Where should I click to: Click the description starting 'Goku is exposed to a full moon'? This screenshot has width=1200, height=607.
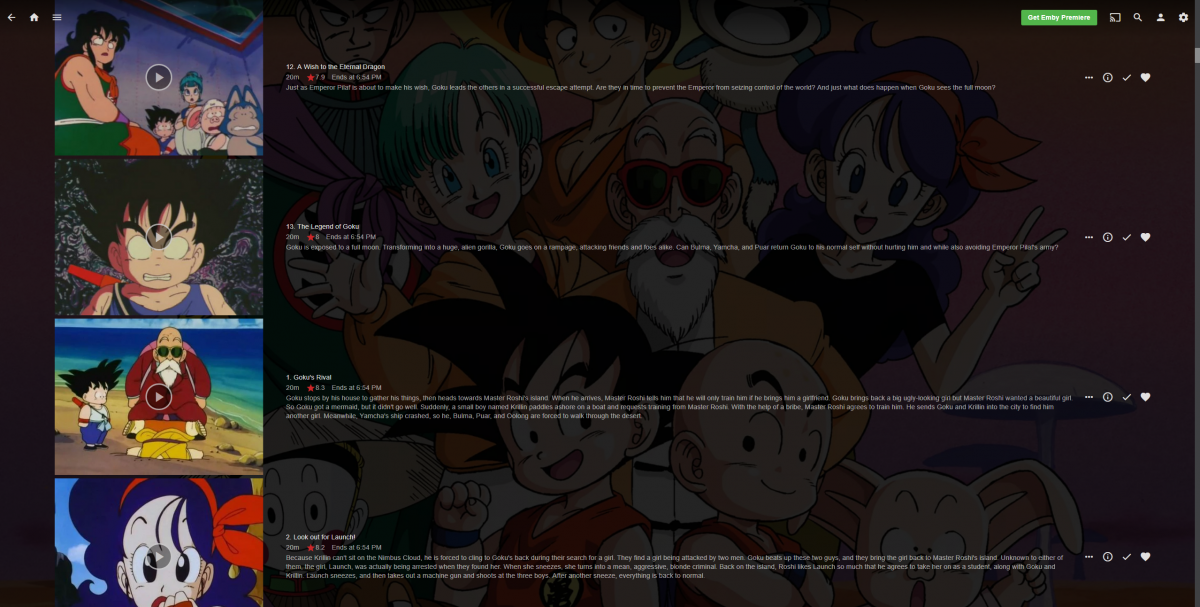click(671, 247)
